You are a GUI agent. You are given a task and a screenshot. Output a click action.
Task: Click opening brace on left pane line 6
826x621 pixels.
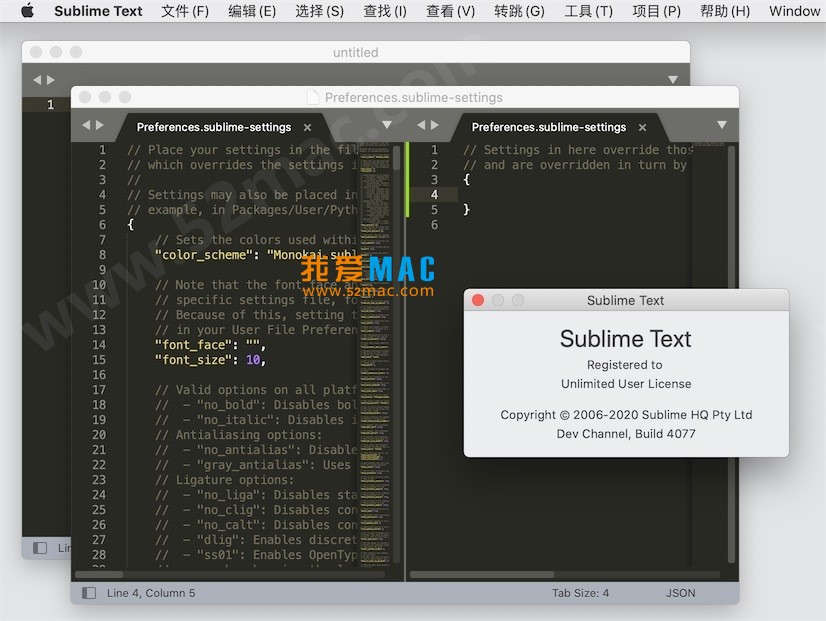tap(131, 225)
